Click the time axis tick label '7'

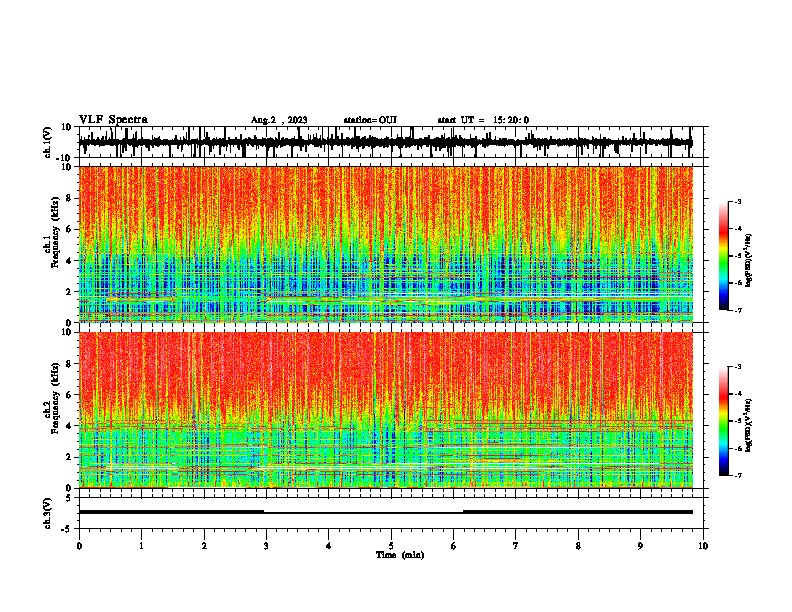pos(516,546)
